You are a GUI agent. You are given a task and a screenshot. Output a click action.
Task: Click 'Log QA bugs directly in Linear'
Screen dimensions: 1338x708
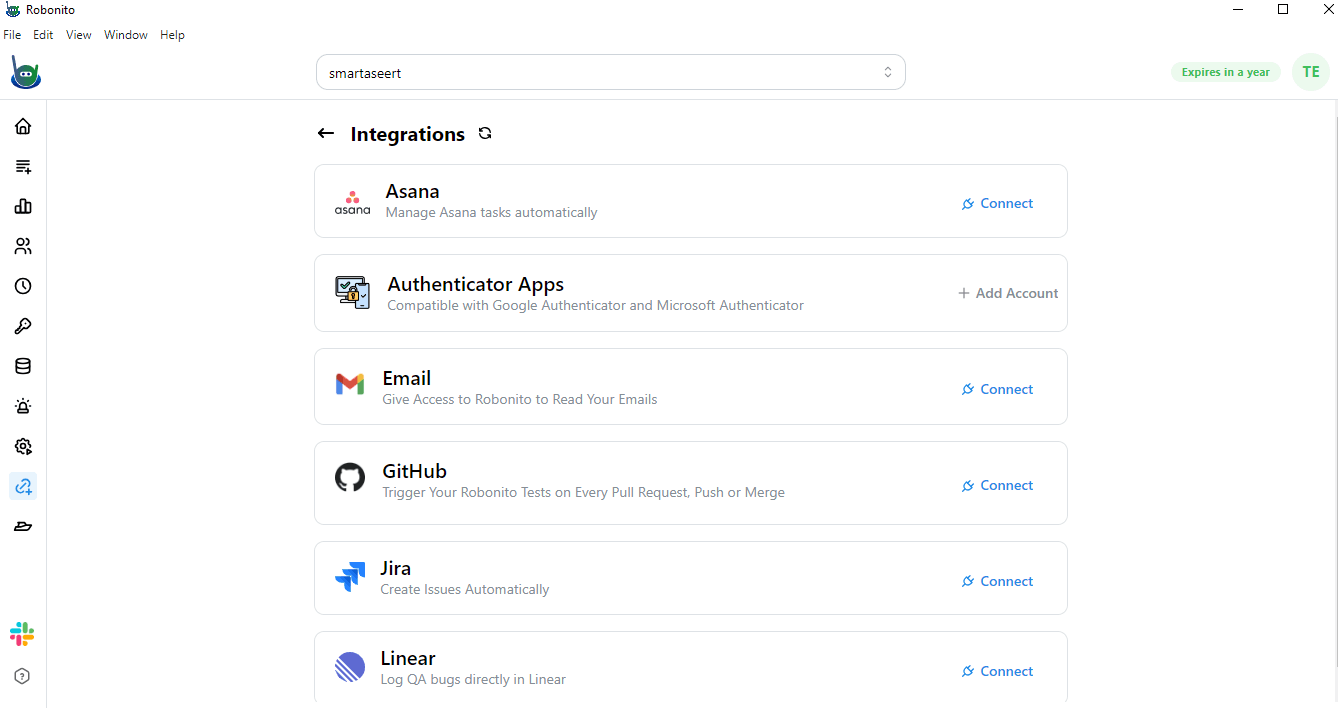coord(473,679)
